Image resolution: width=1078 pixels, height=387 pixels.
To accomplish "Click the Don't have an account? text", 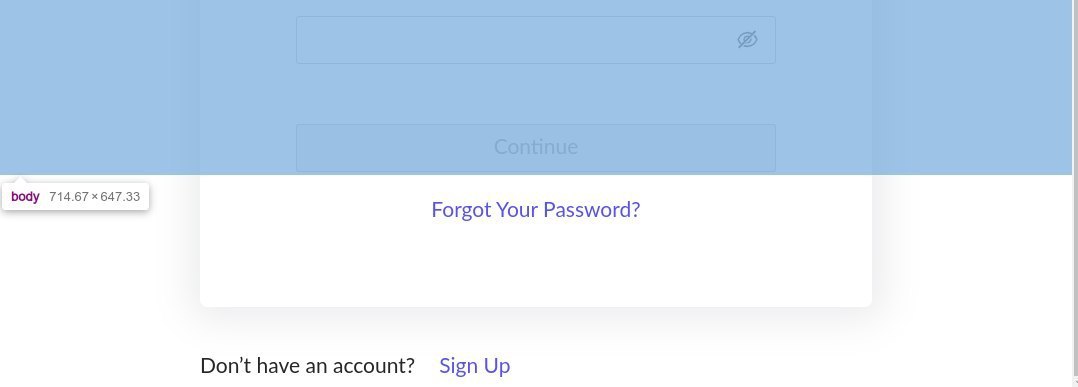I will [x=307, y=365].
